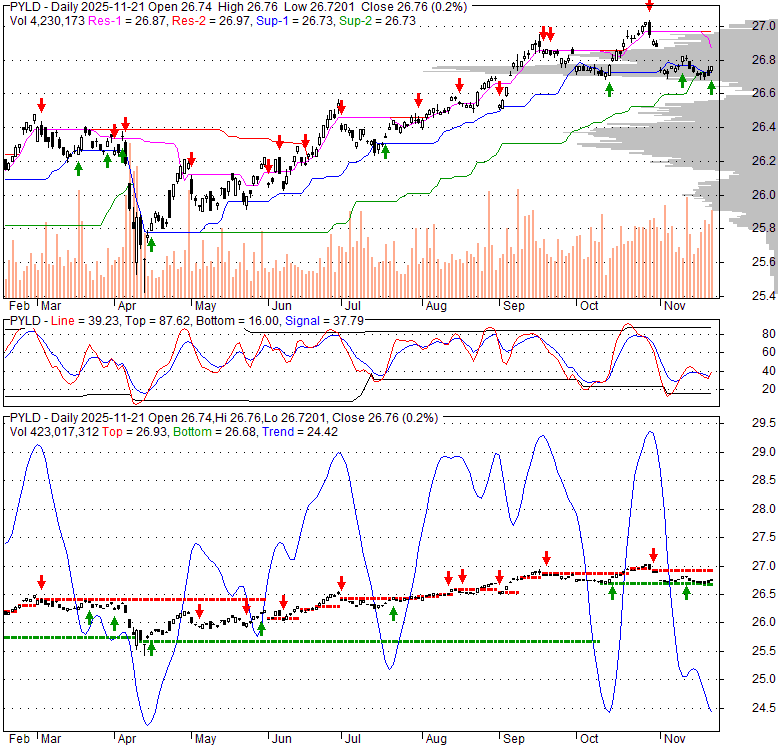
Task: Click the 27.5 label on lower chart axis
Action: pos(764,537)
